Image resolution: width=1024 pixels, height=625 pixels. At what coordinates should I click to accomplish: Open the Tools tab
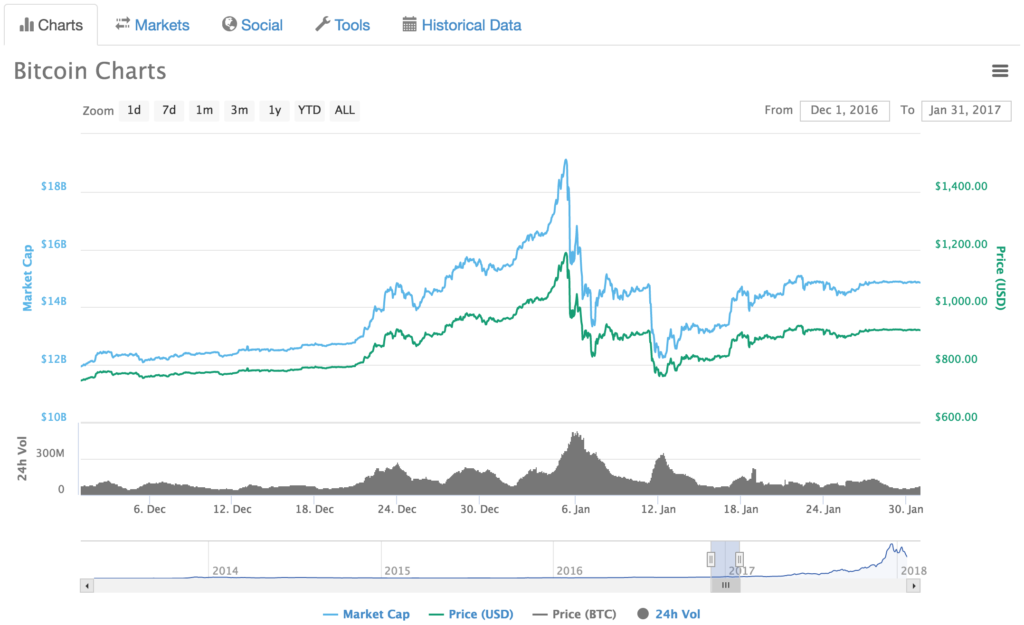coord(343,25)
